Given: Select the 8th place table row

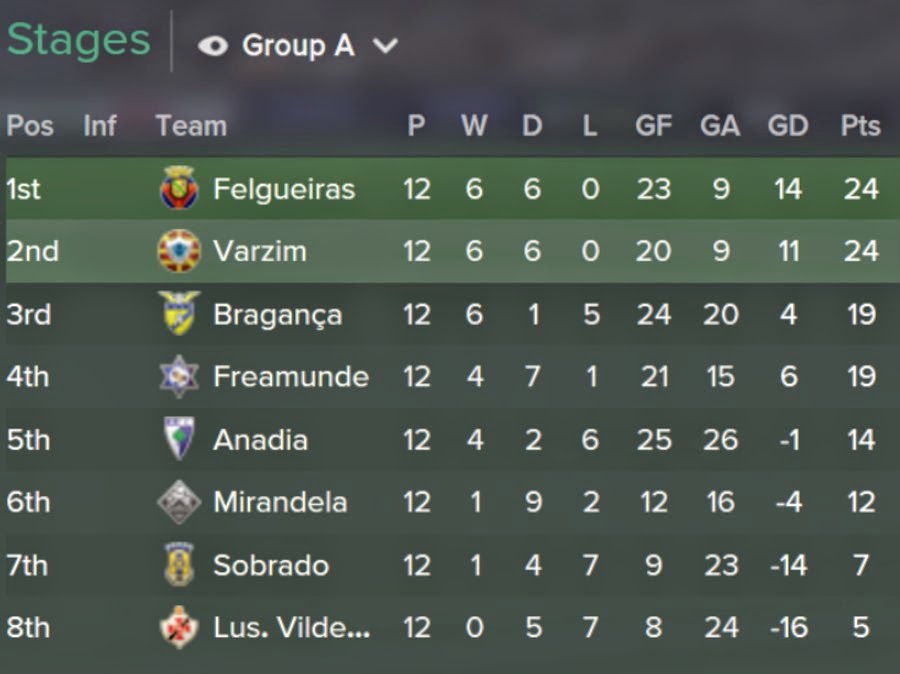Looking at the screenshot, I should click(450, 627).
